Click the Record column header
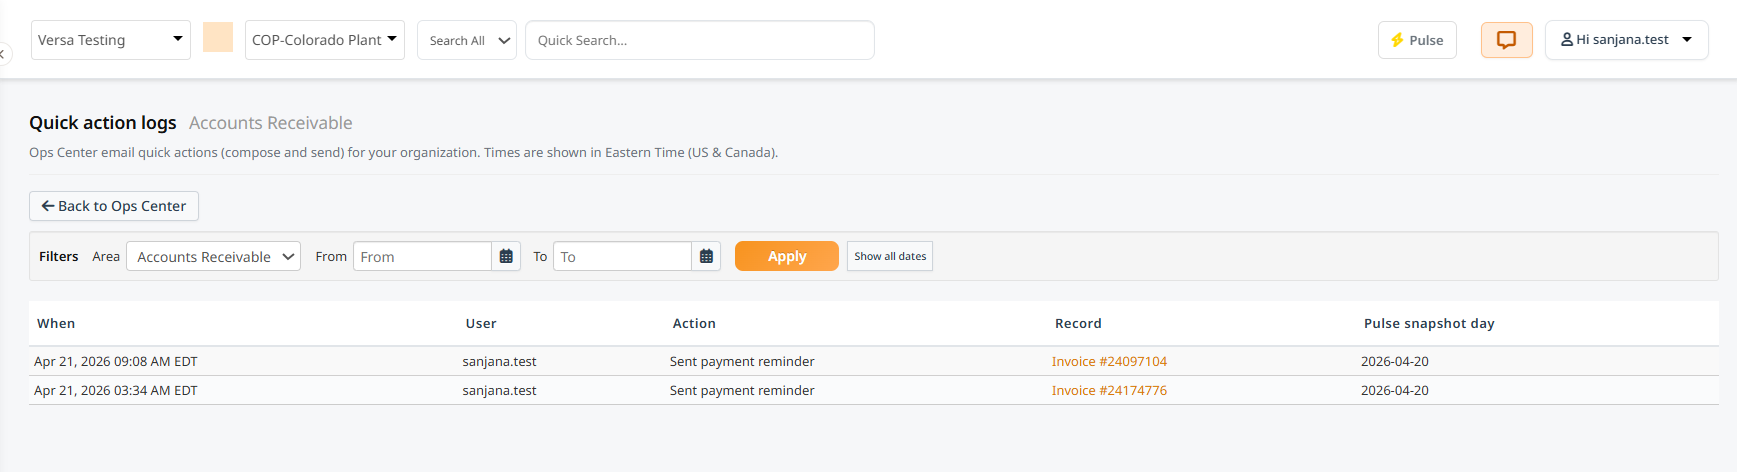 [x=1078, y=323]
